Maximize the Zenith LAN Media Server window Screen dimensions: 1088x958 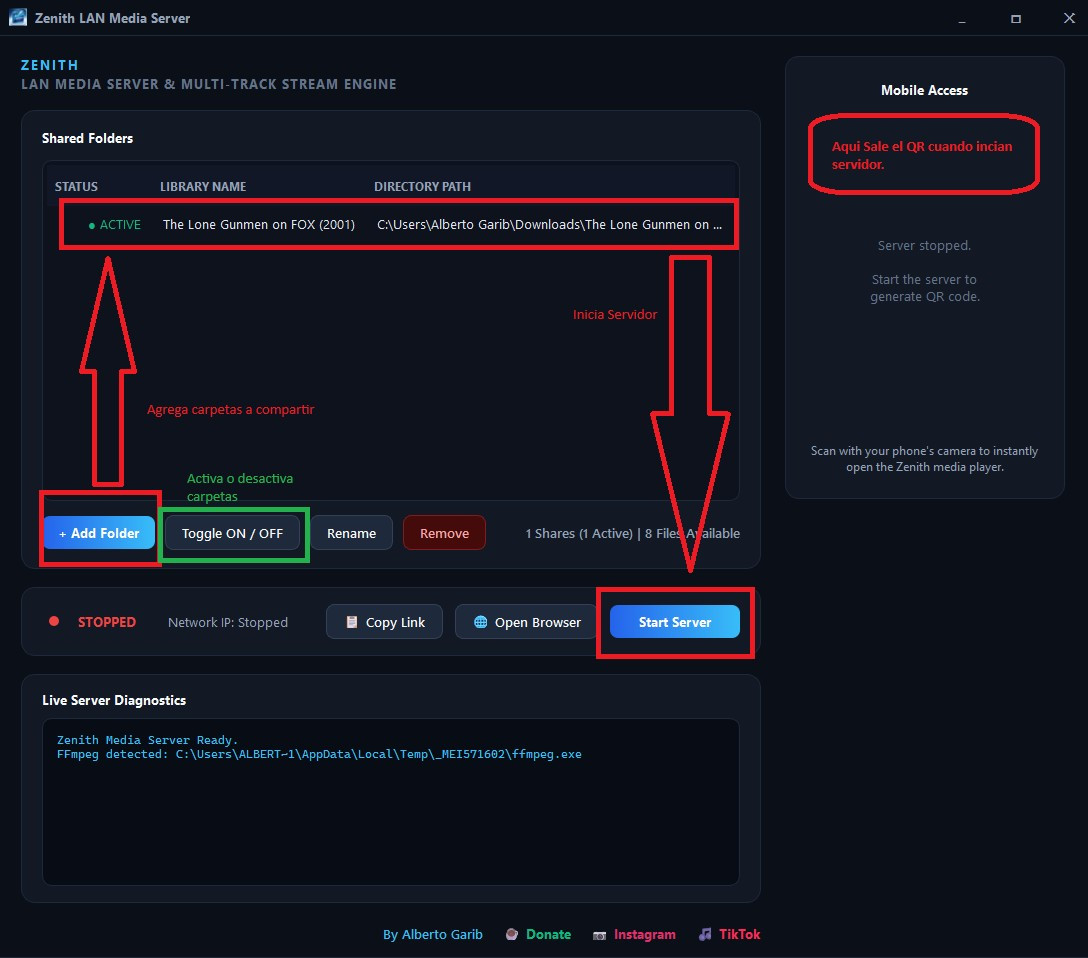point(1016,18)
